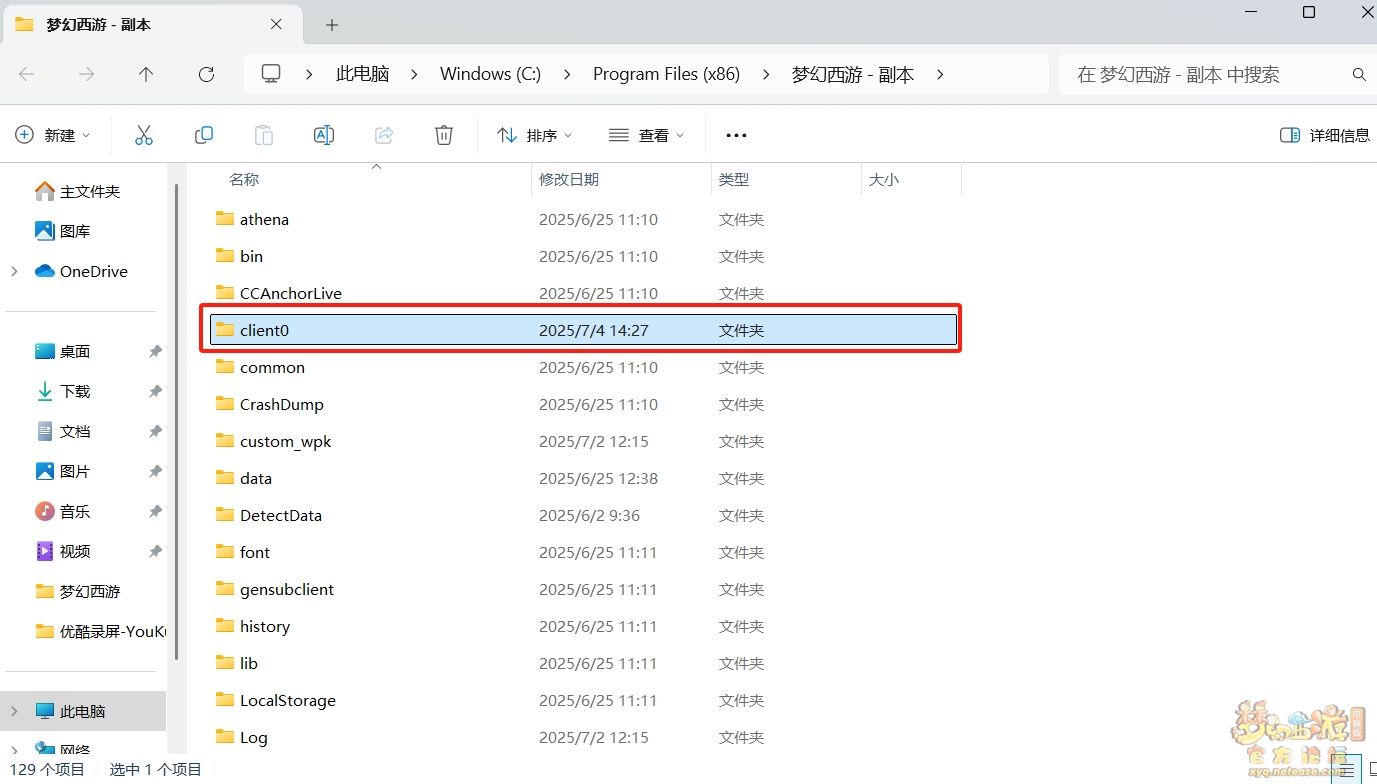Click Windows (C:) breadcrumb
Screen dimensions: 1377x784
490,74
